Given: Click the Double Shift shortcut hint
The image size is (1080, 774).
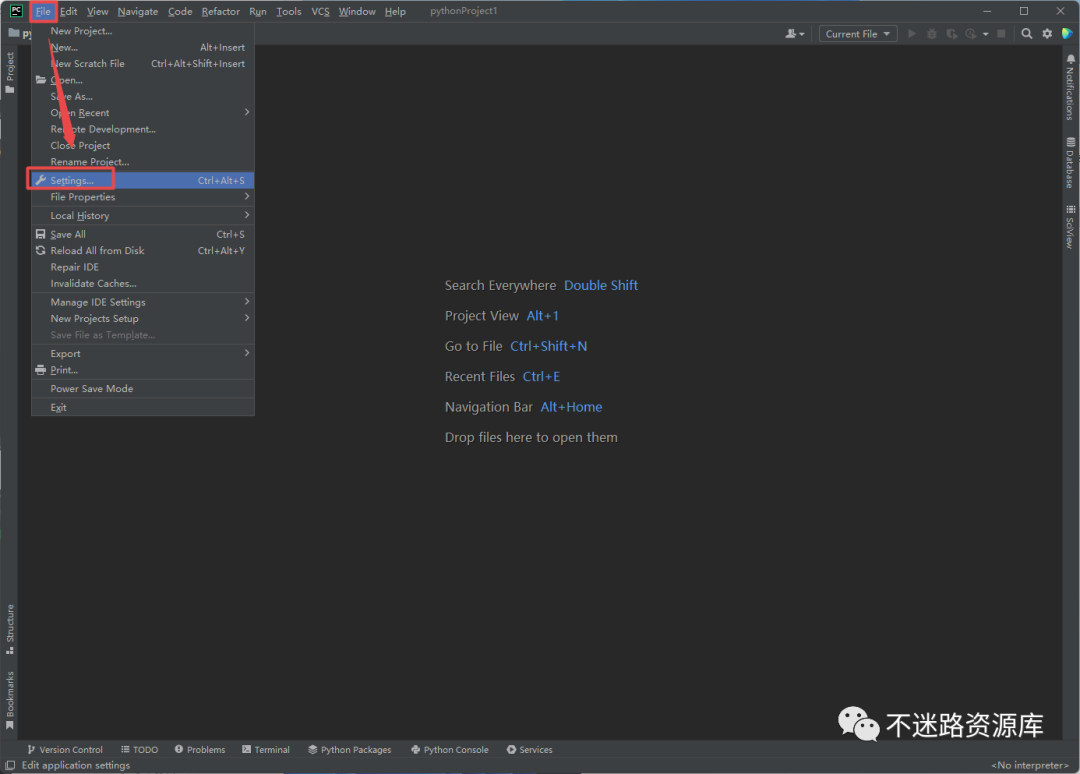Looking at the screenshot, I should tap(601, 286).
